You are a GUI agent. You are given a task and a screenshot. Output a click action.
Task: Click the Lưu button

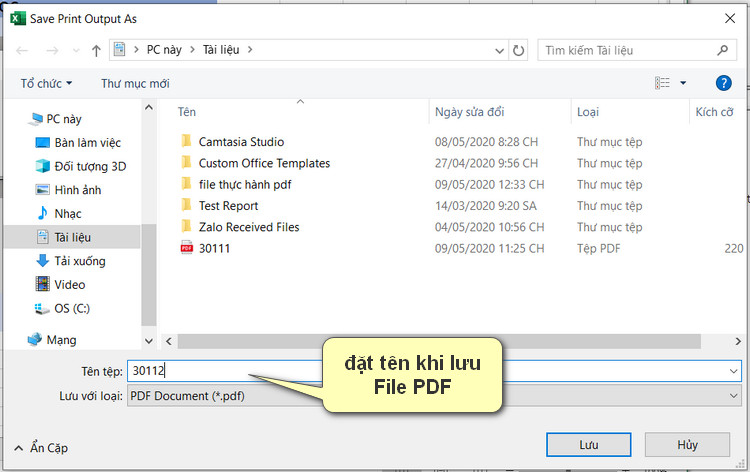(x=589, y=444)
